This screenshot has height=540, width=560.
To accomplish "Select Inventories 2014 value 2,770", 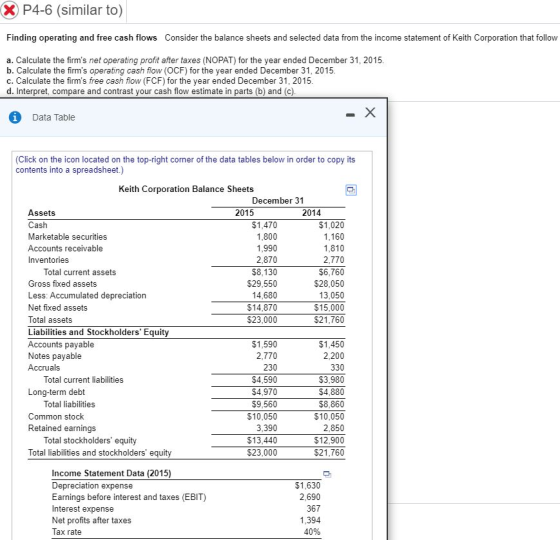I will pyautogui.click(x=334, y=260).
